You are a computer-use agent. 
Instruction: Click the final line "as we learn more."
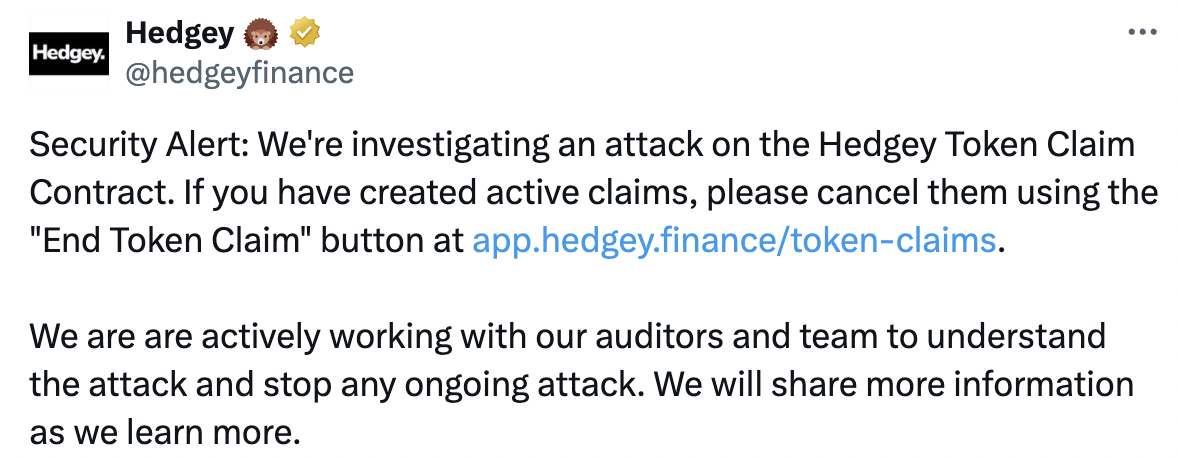coord(164,432)
